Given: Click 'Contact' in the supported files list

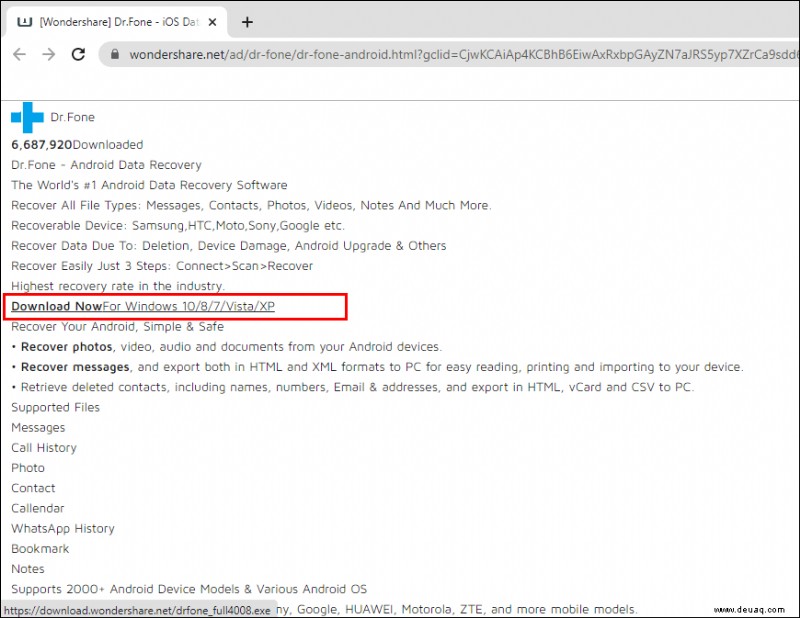Looking at the screenshot, I should 33,488.
